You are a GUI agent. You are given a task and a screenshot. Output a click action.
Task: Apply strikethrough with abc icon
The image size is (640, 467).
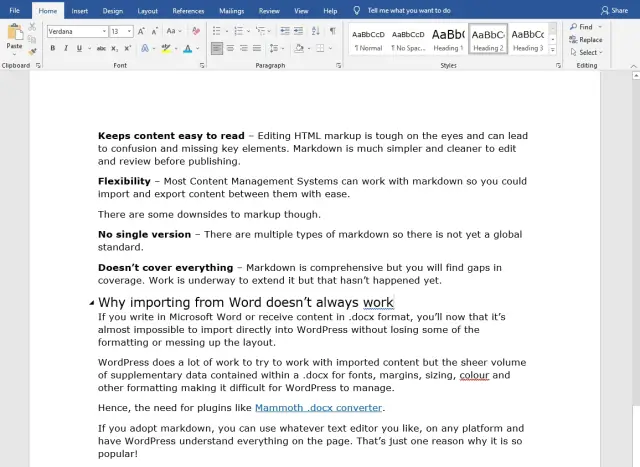(101, 49)
